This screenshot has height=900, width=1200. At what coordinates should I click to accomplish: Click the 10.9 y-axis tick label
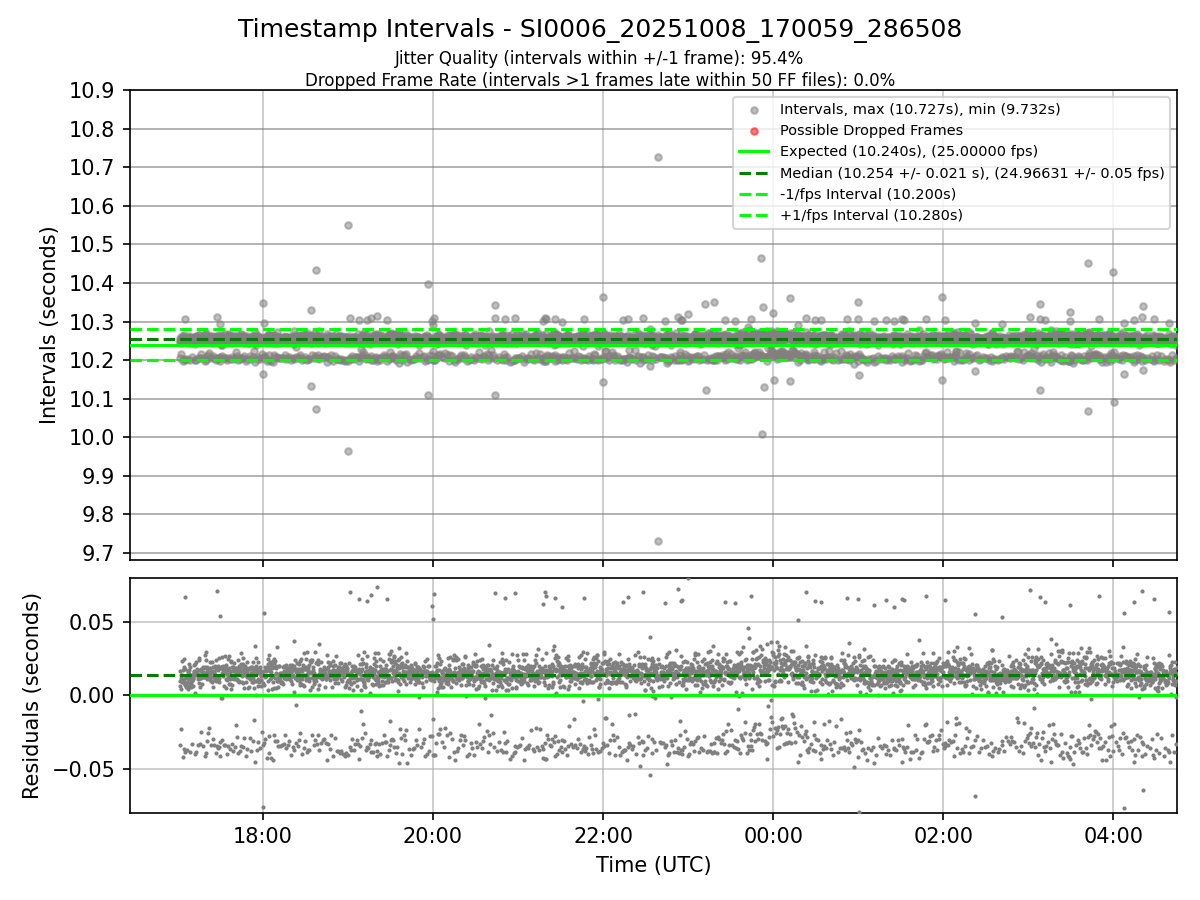pos(93,91)
